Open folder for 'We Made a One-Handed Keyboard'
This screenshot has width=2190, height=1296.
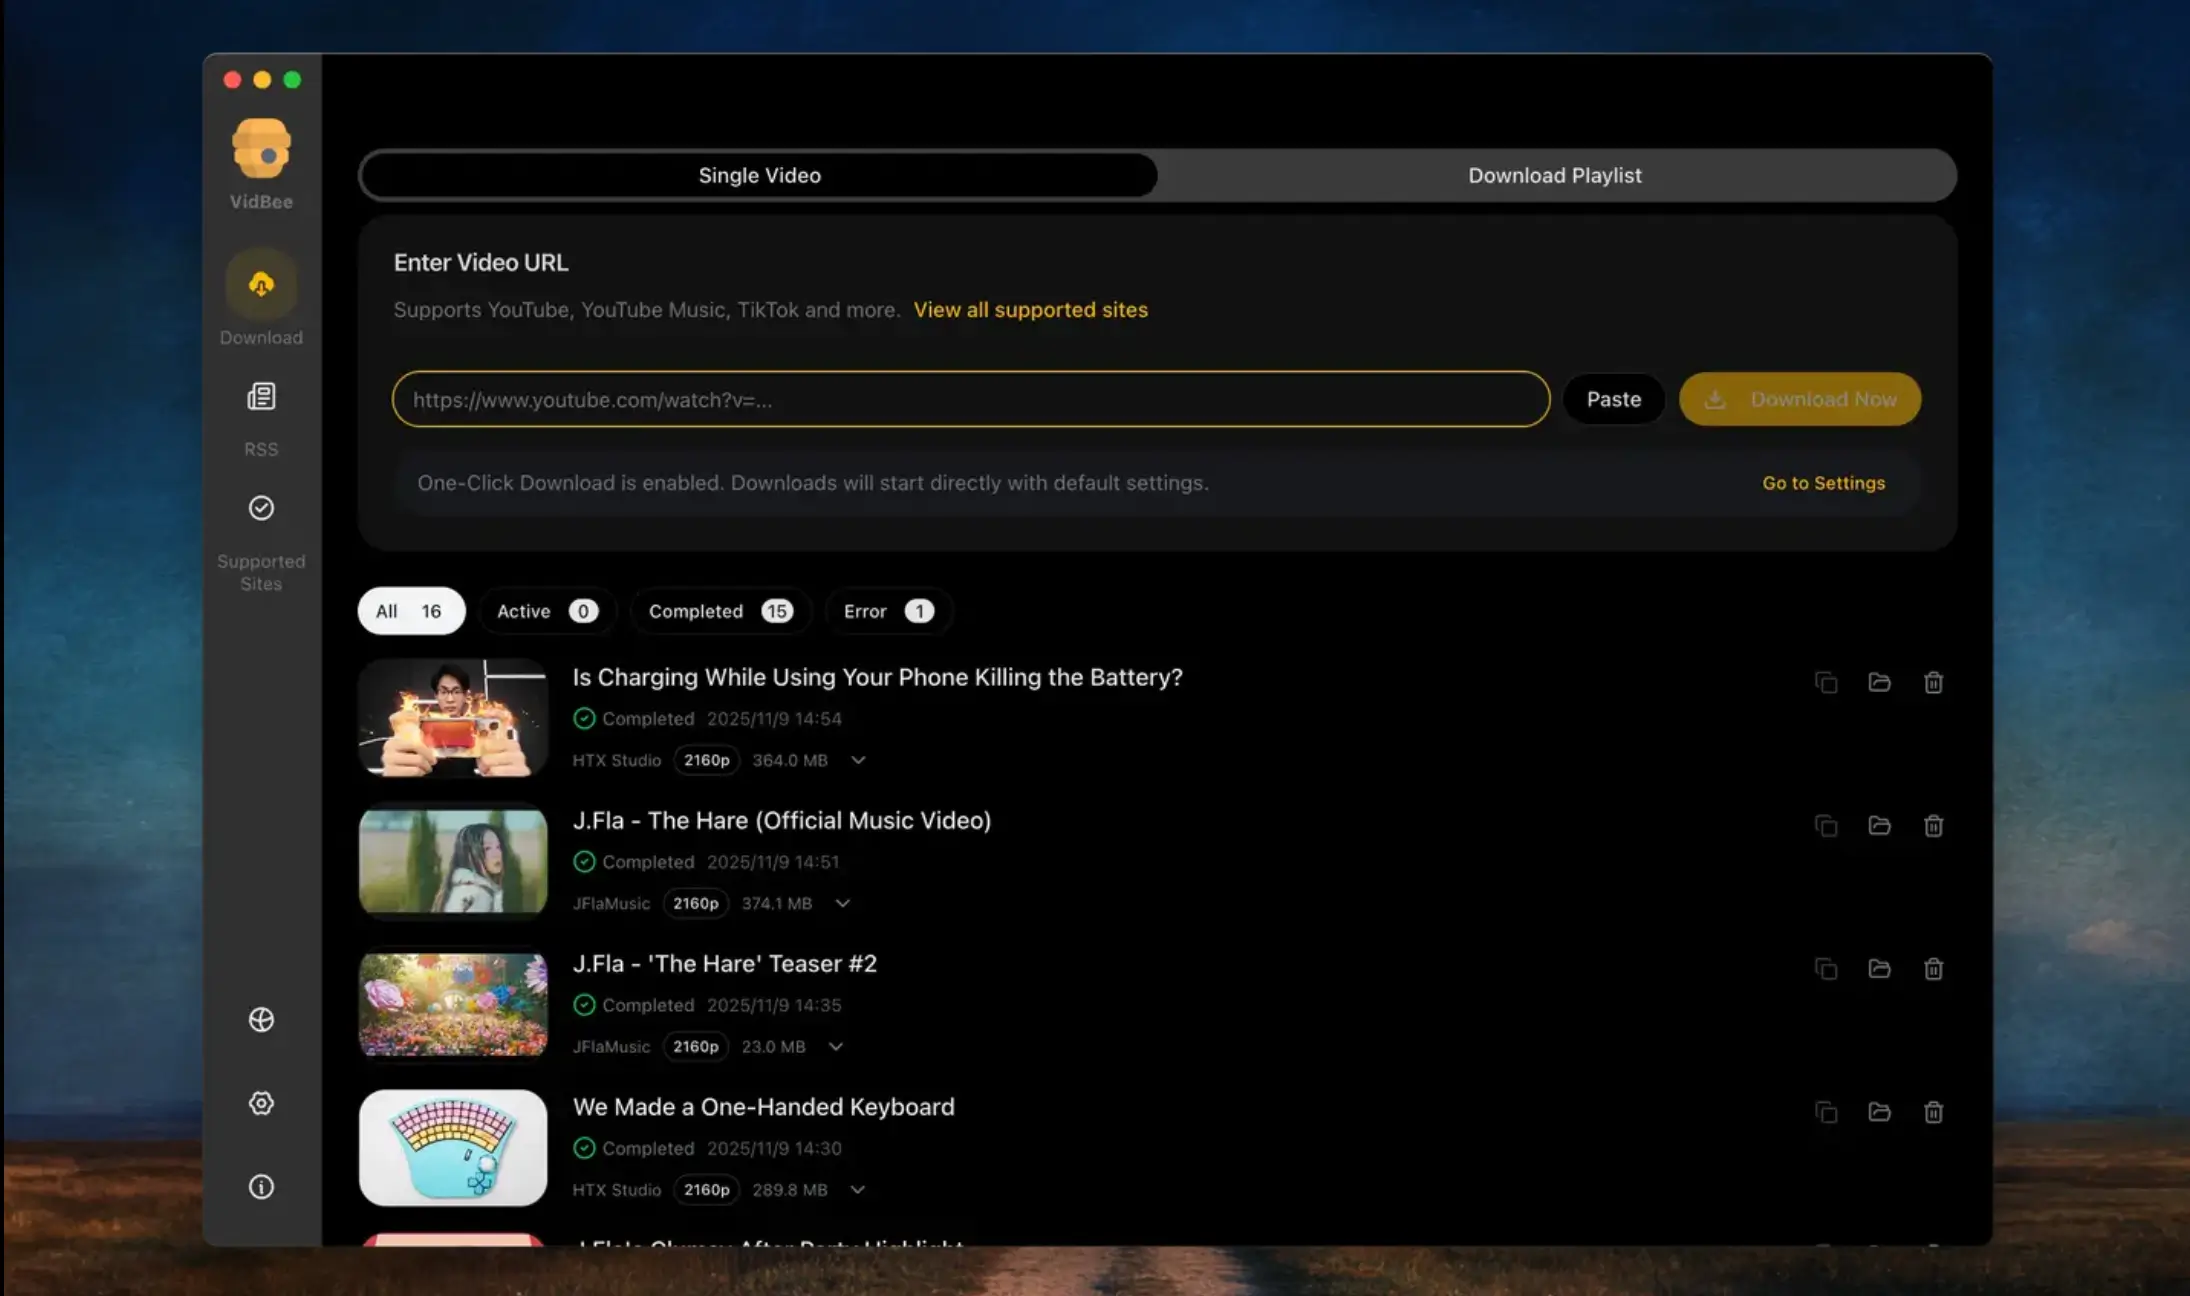[x=1880, y=1112]
